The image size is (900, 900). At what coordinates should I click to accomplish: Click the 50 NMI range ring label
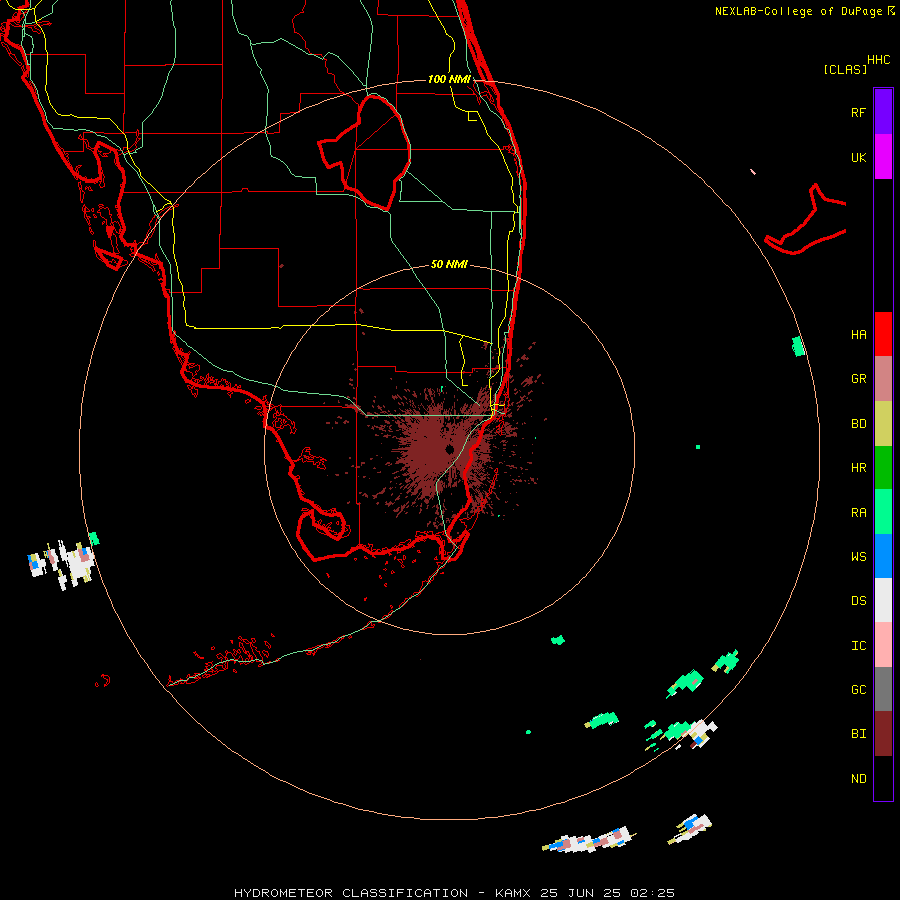(x=449, y=264)
